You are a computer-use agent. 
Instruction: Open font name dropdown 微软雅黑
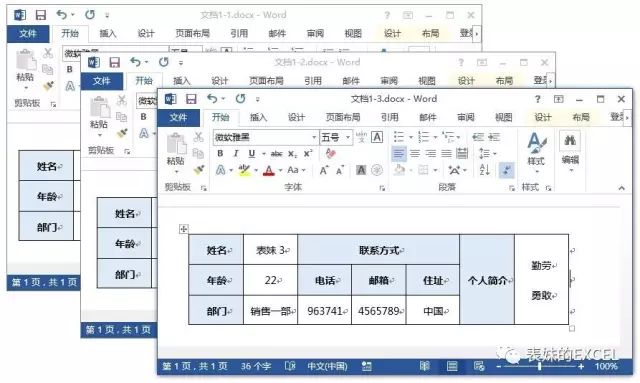pos(314,137)
